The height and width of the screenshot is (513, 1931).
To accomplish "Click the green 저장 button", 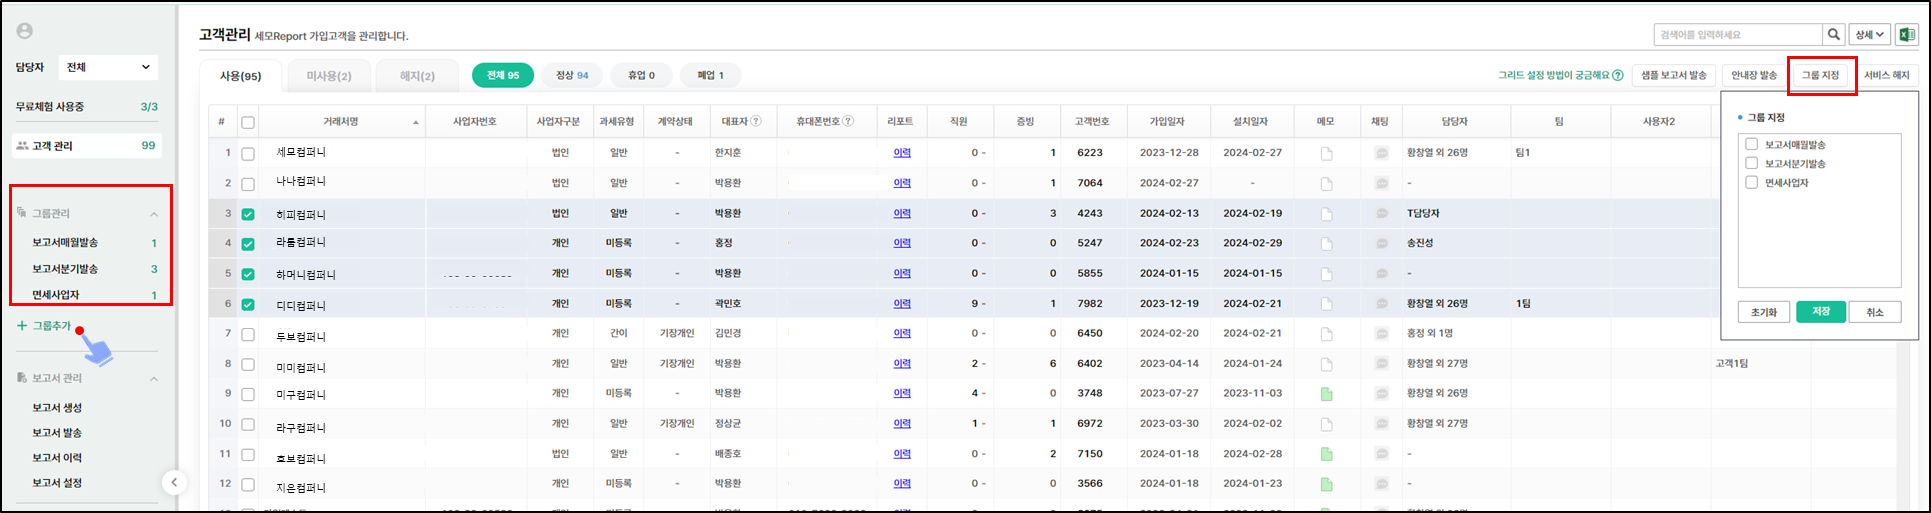I will click(x=1820, y=312).
